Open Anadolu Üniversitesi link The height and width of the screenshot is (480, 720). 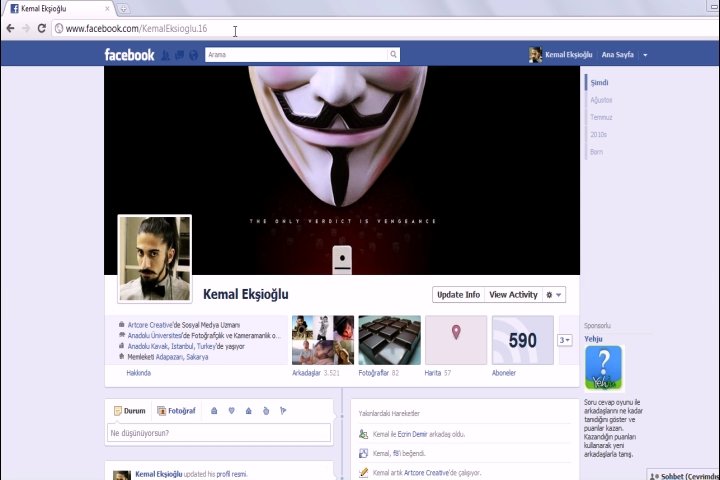coord(155,336)
